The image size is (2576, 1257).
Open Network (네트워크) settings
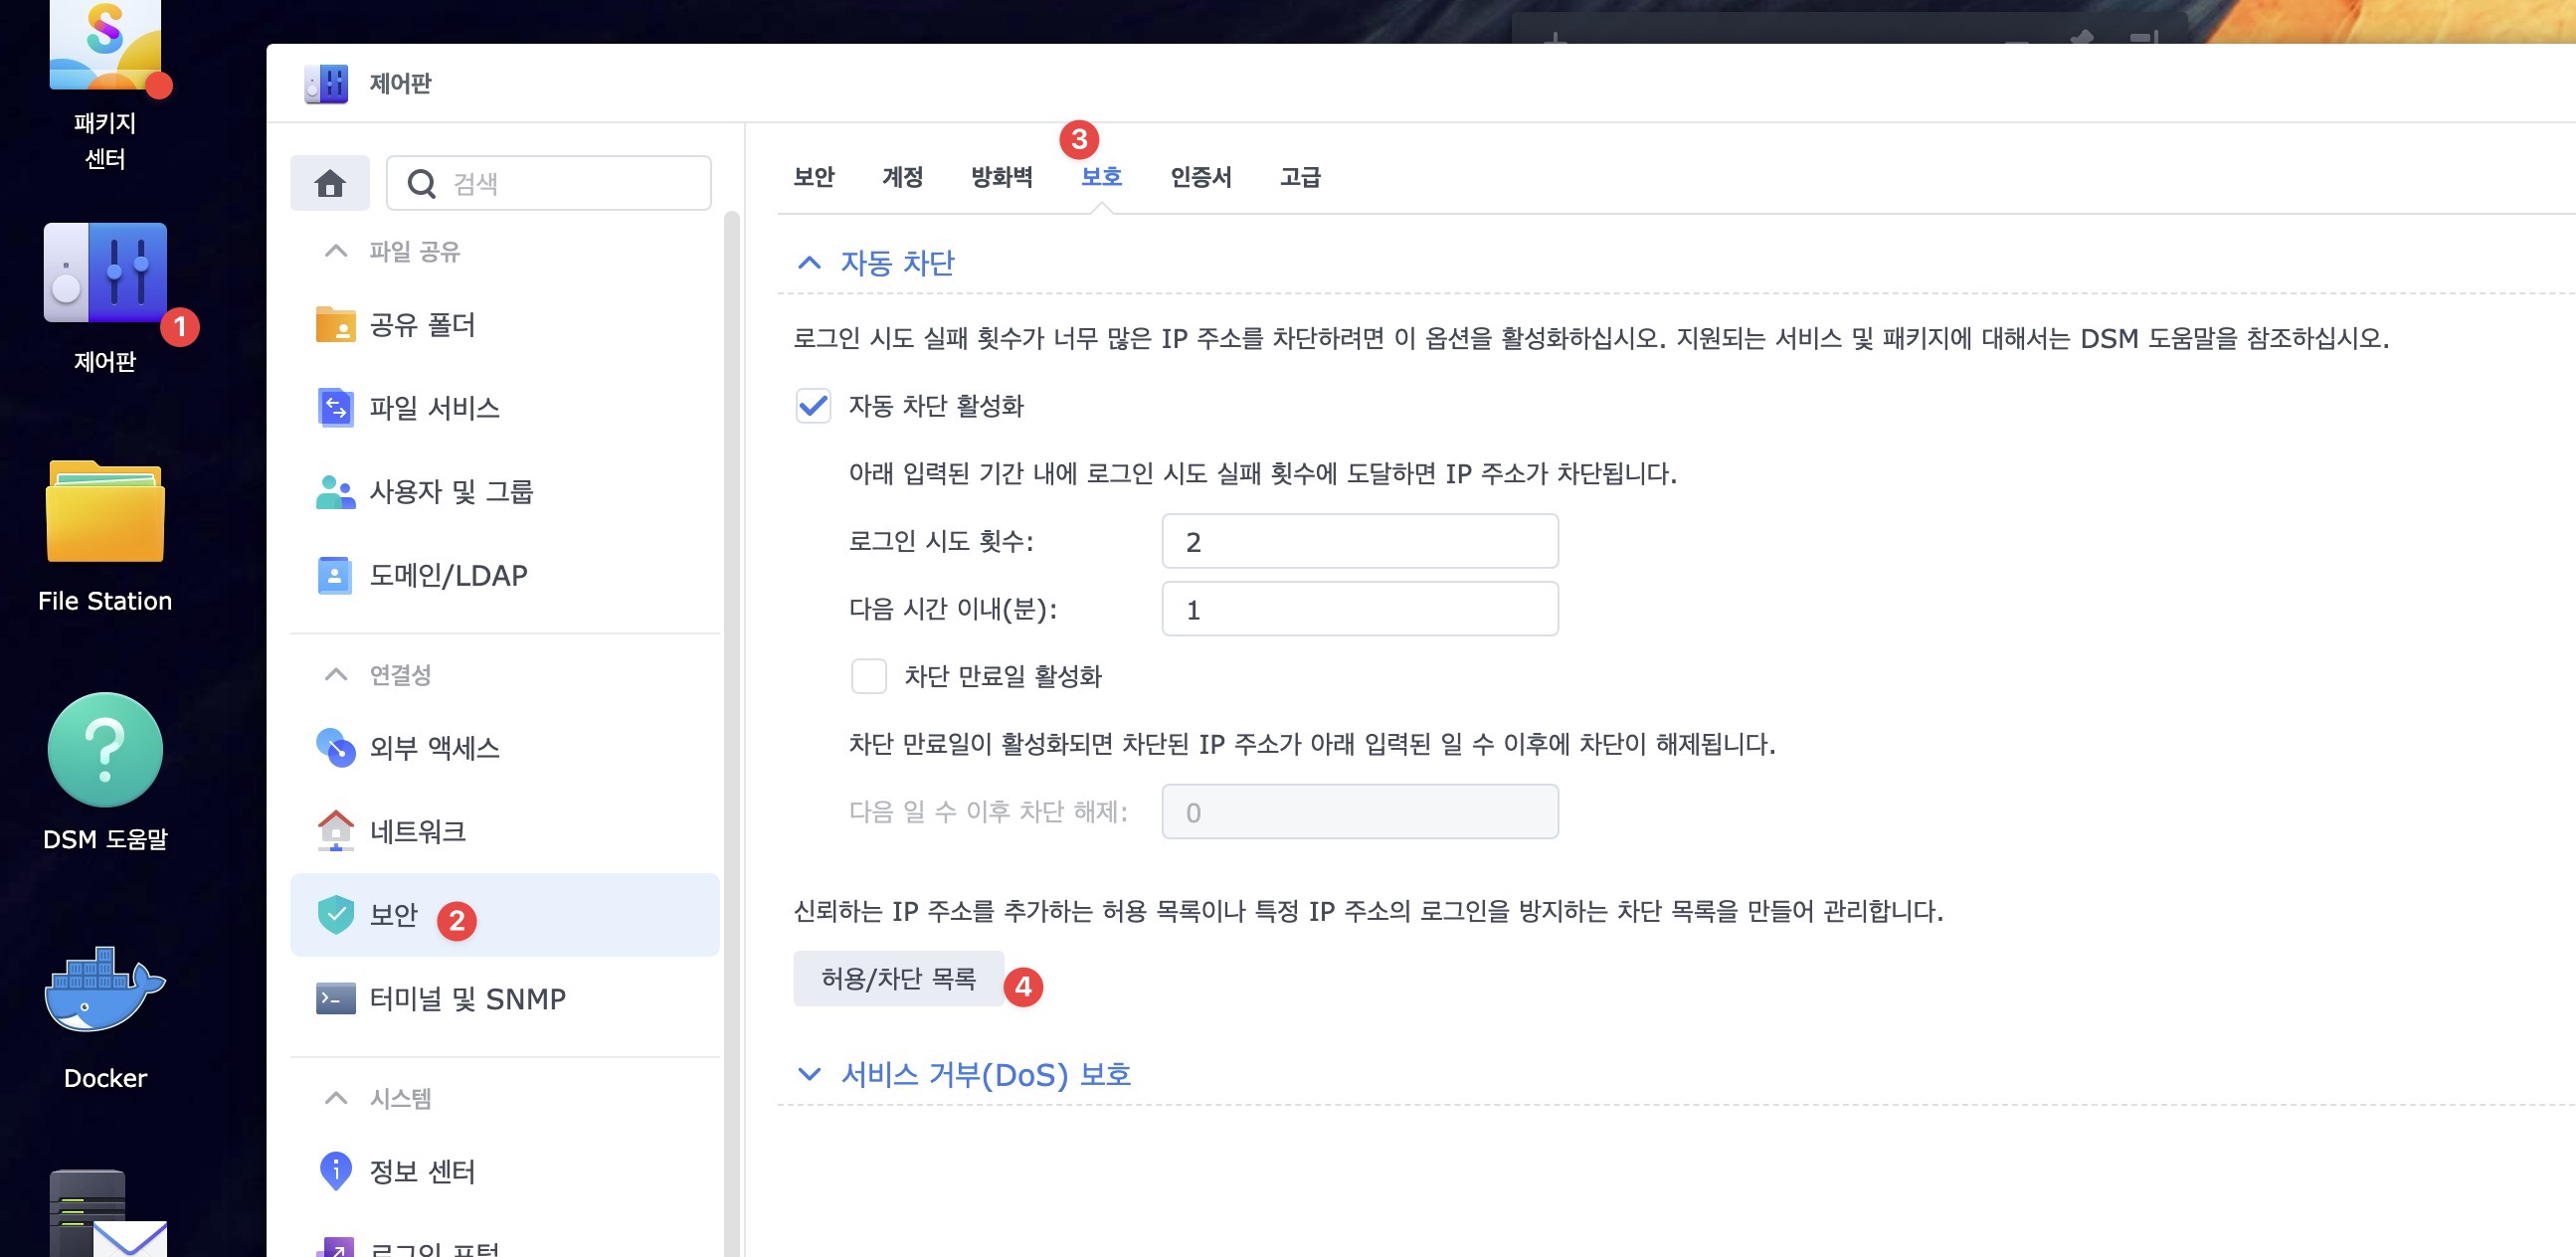[417, 831]
